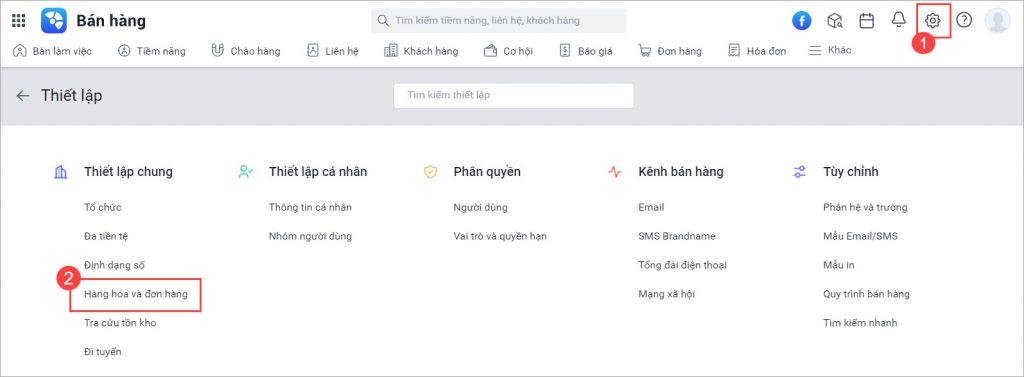Open Tra cứu tồn kho setting
This screenshot has width=1024, height=377.
[120, 323]
